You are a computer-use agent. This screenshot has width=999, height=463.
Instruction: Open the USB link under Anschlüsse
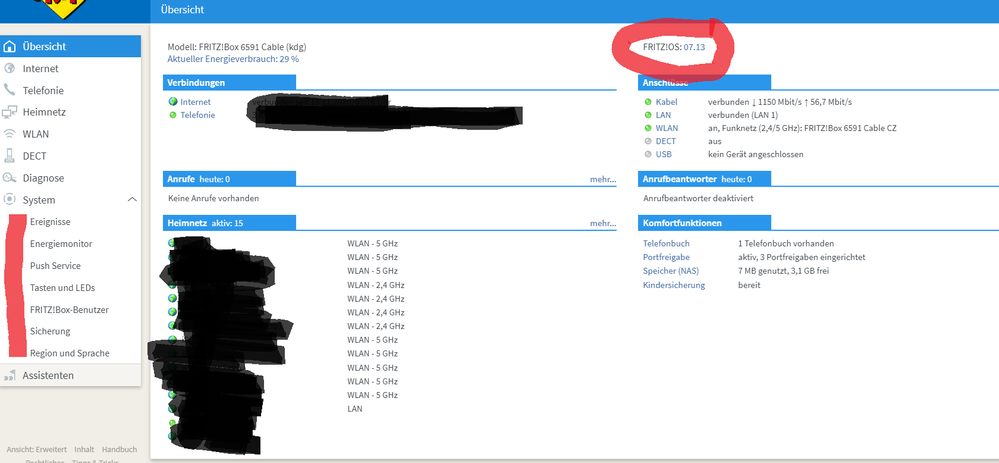pyautogui.click(x=663, y=154)
